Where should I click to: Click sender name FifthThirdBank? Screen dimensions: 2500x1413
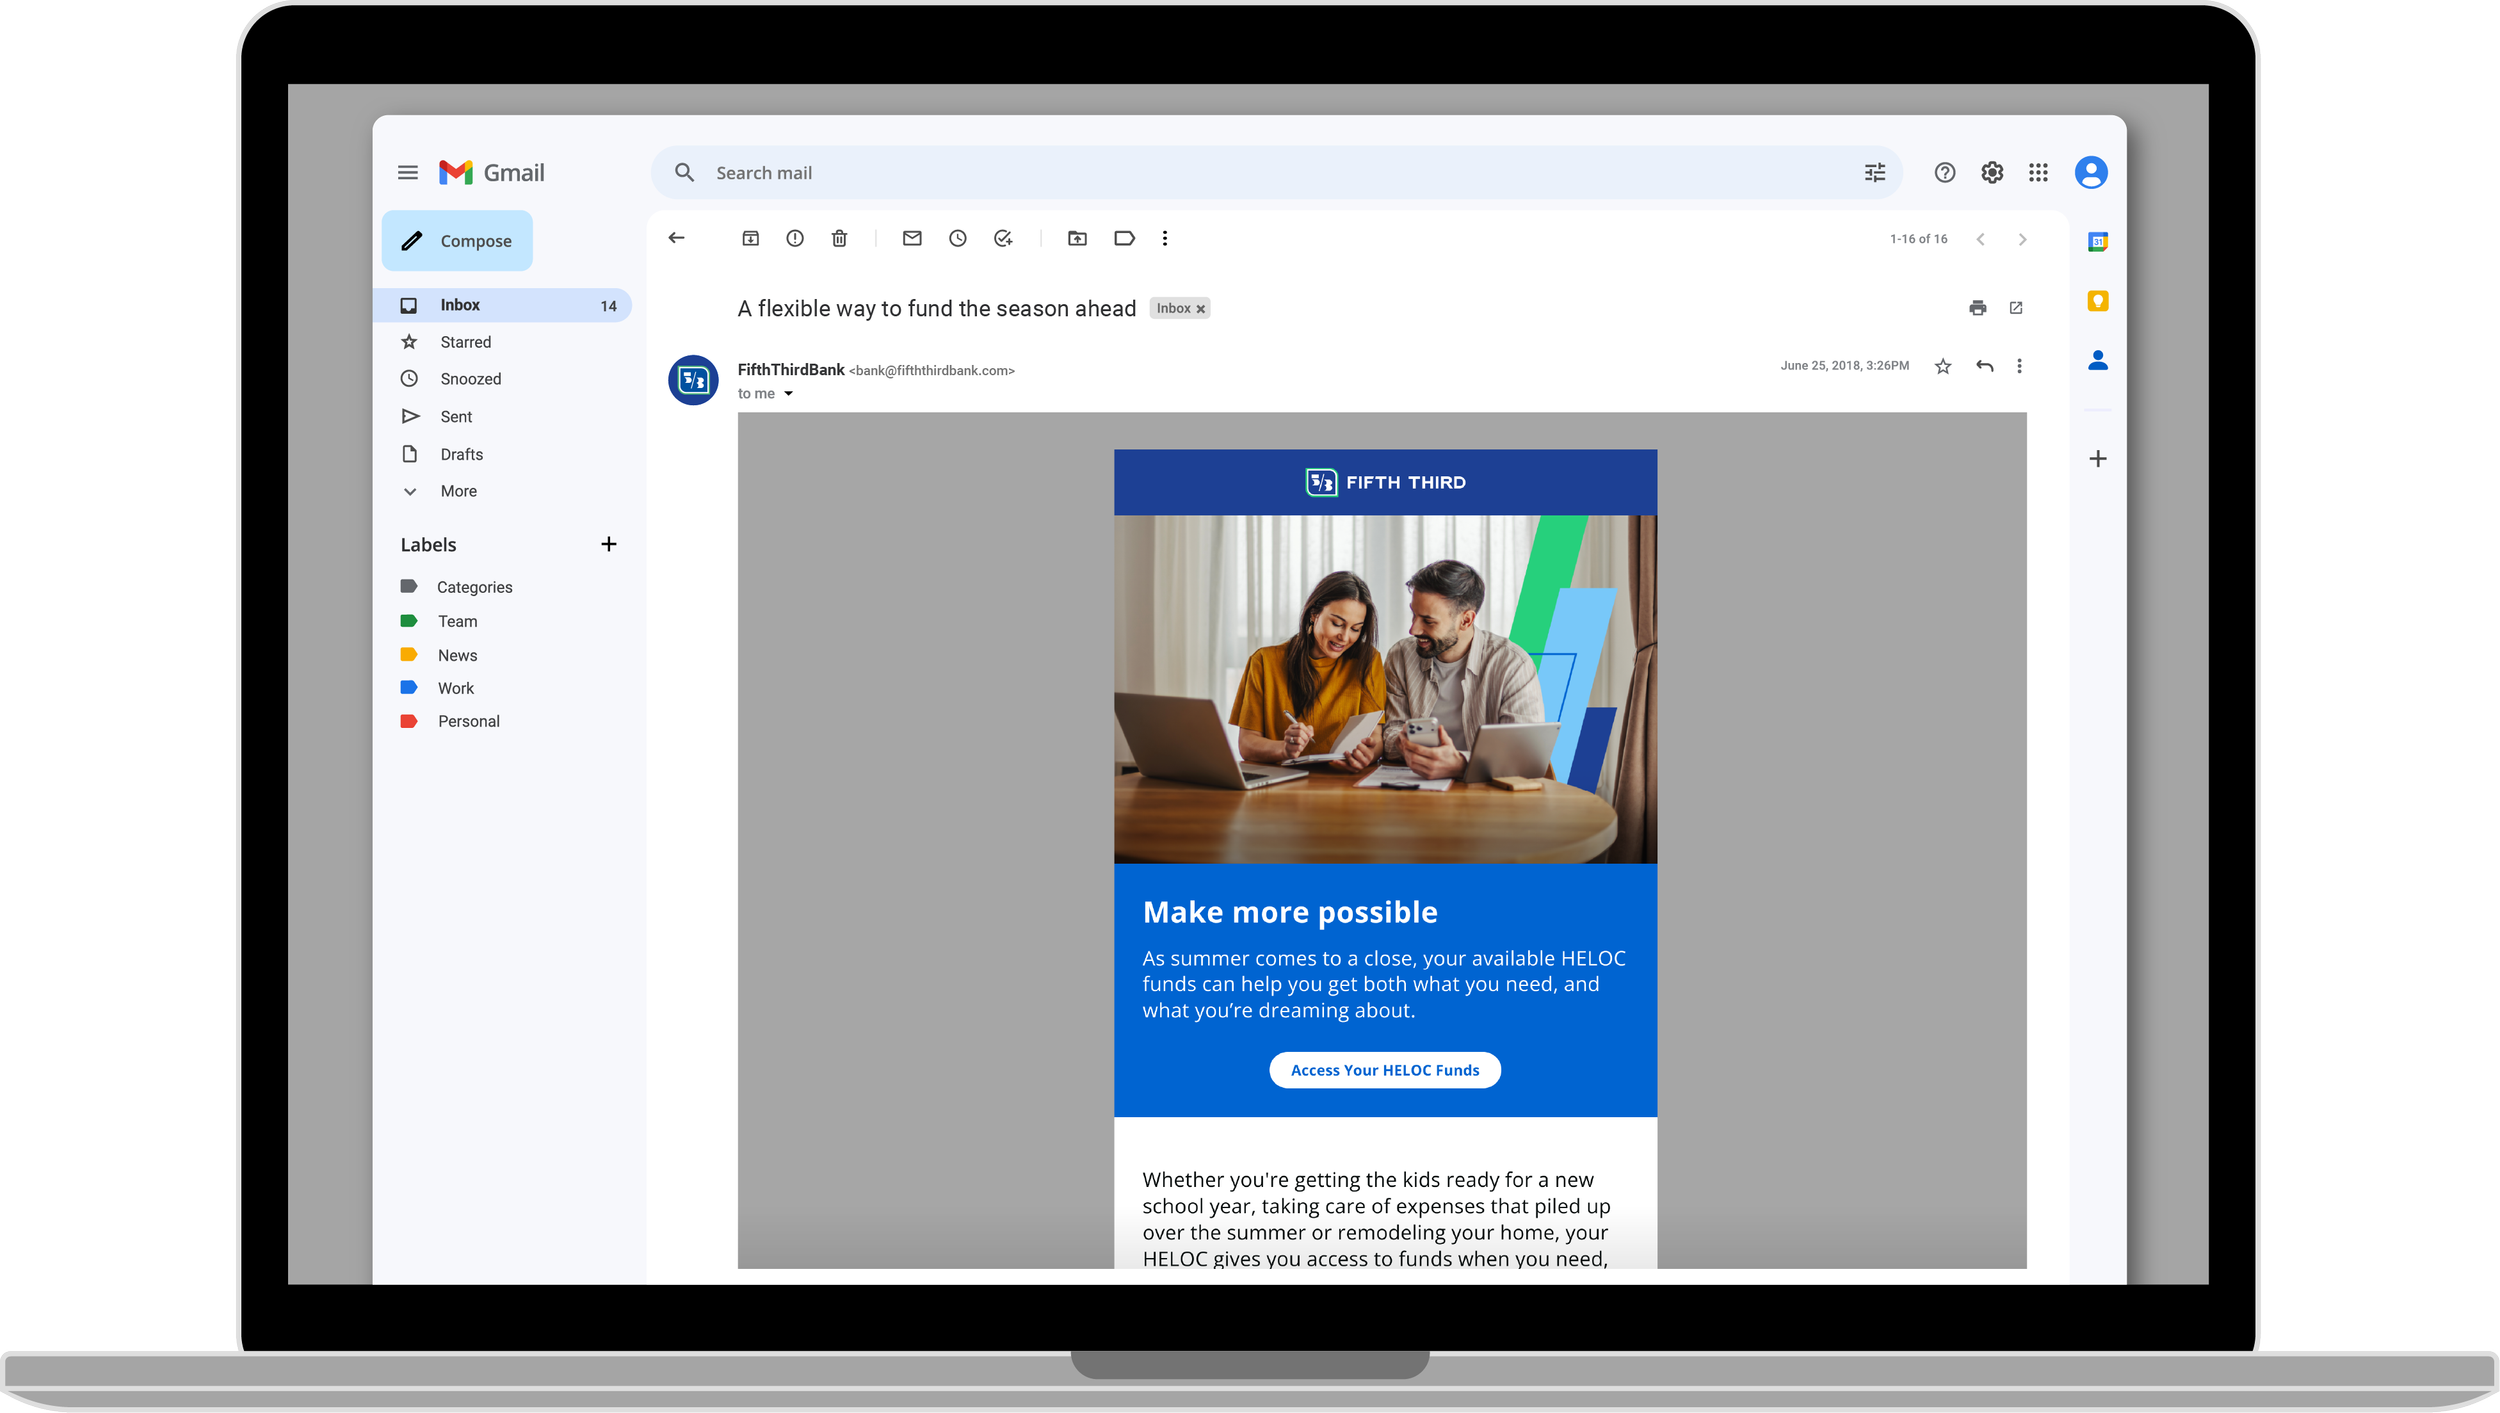[x=791, y=370]
